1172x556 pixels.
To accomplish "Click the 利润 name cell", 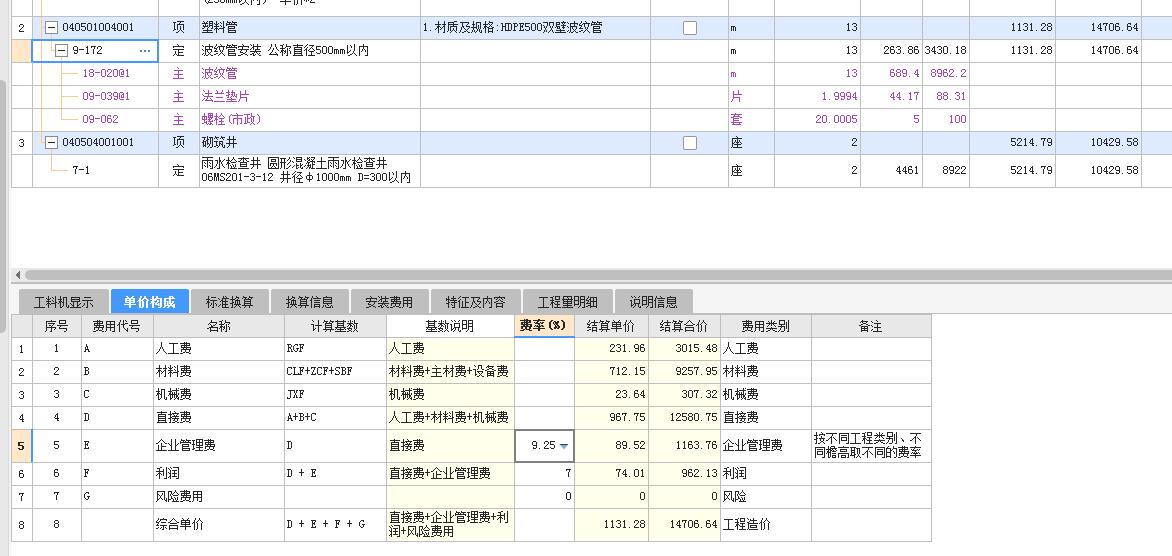I will pos(218,473).
